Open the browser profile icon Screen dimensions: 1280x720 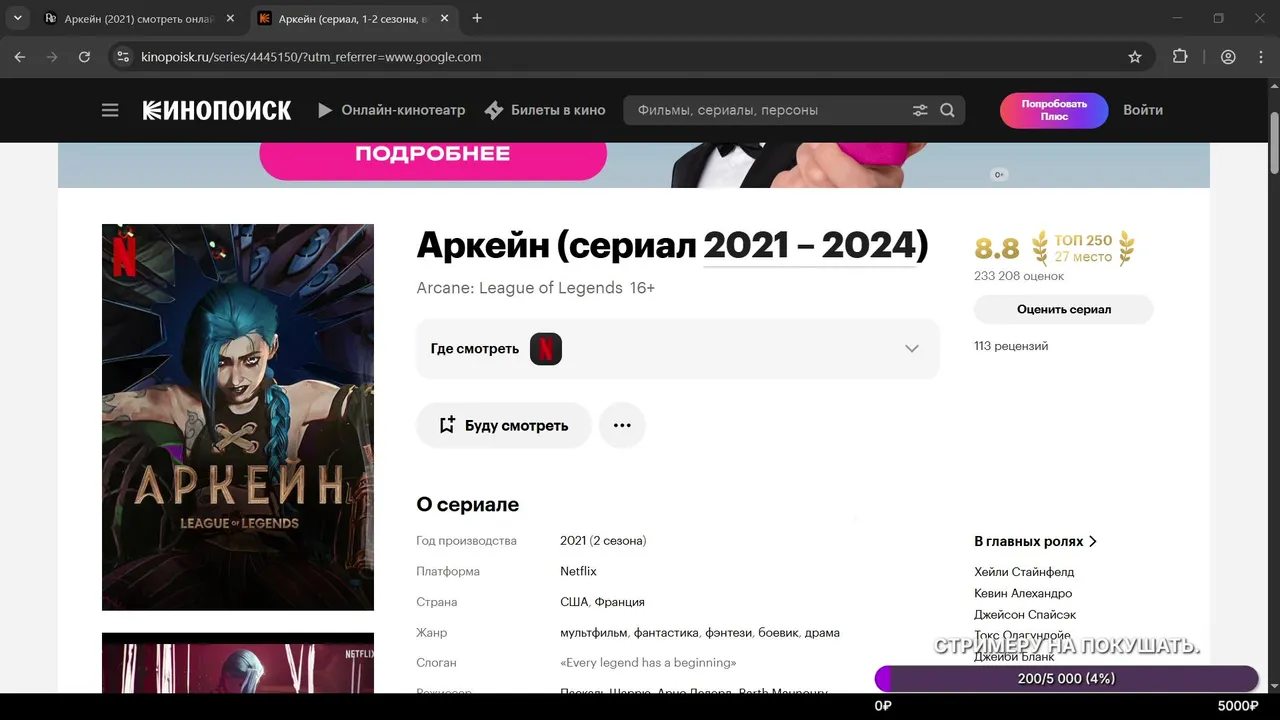(x=1228, y=57)
